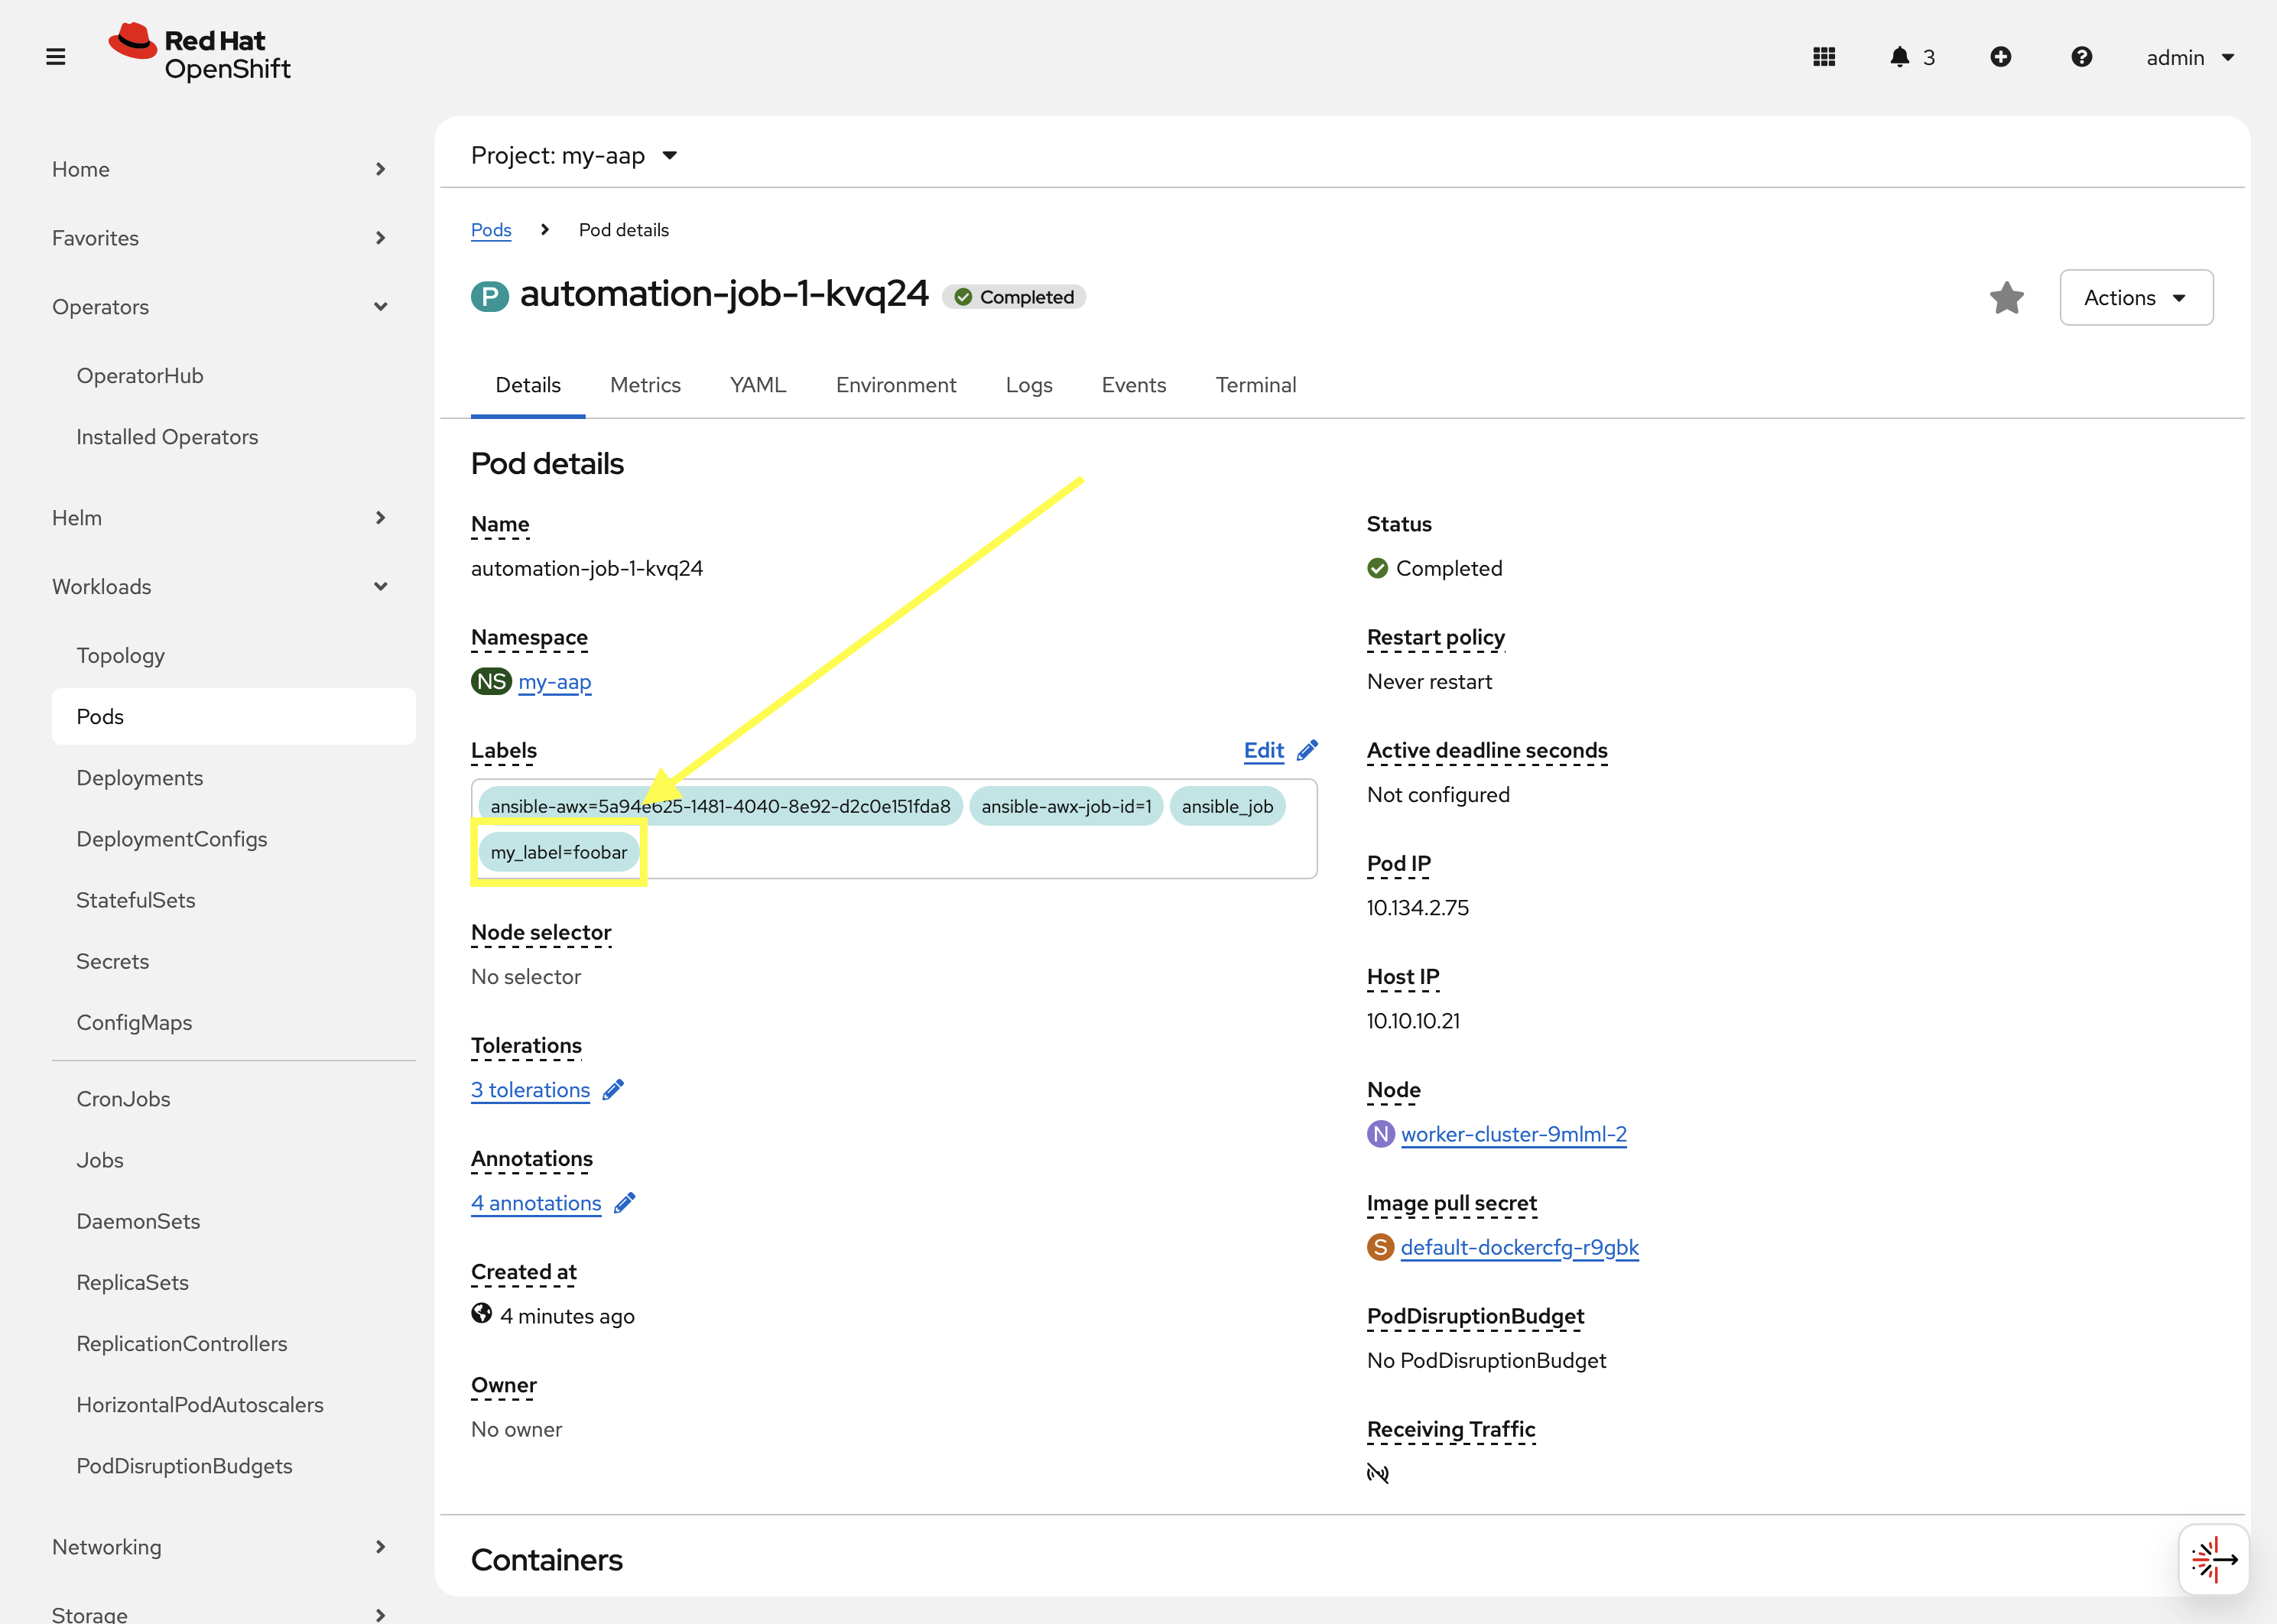
Task: Open the Project my-aap dropdown
Action: (x=575, y=155)
